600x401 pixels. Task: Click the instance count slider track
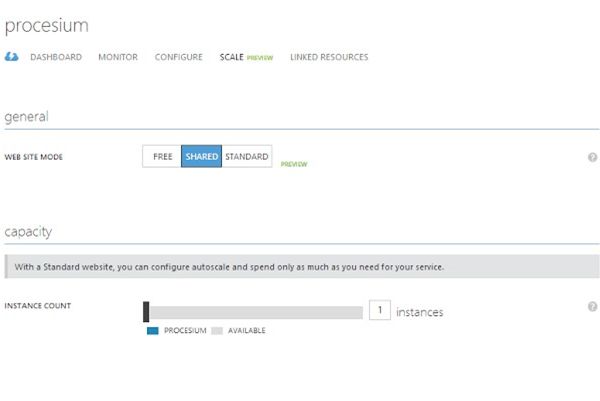point(256,312)
